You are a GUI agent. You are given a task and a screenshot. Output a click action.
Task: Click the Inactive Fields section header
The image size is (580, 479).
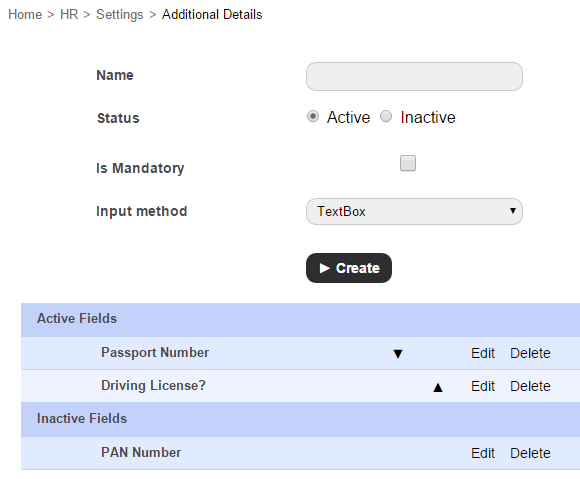(x=300, y=419)
